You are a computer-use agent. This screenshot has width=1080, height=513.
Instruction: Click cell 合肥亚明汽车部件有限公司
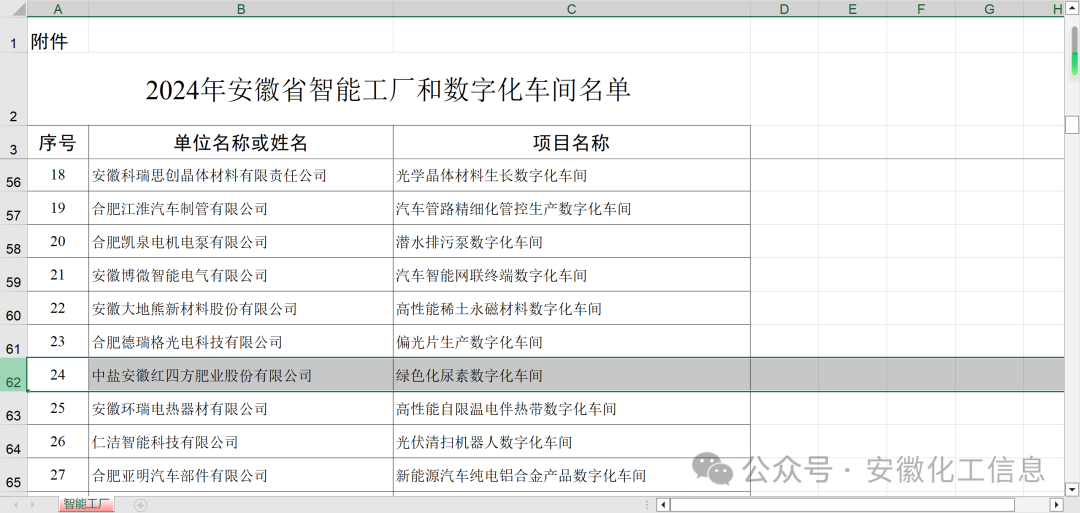click(241, 476)
